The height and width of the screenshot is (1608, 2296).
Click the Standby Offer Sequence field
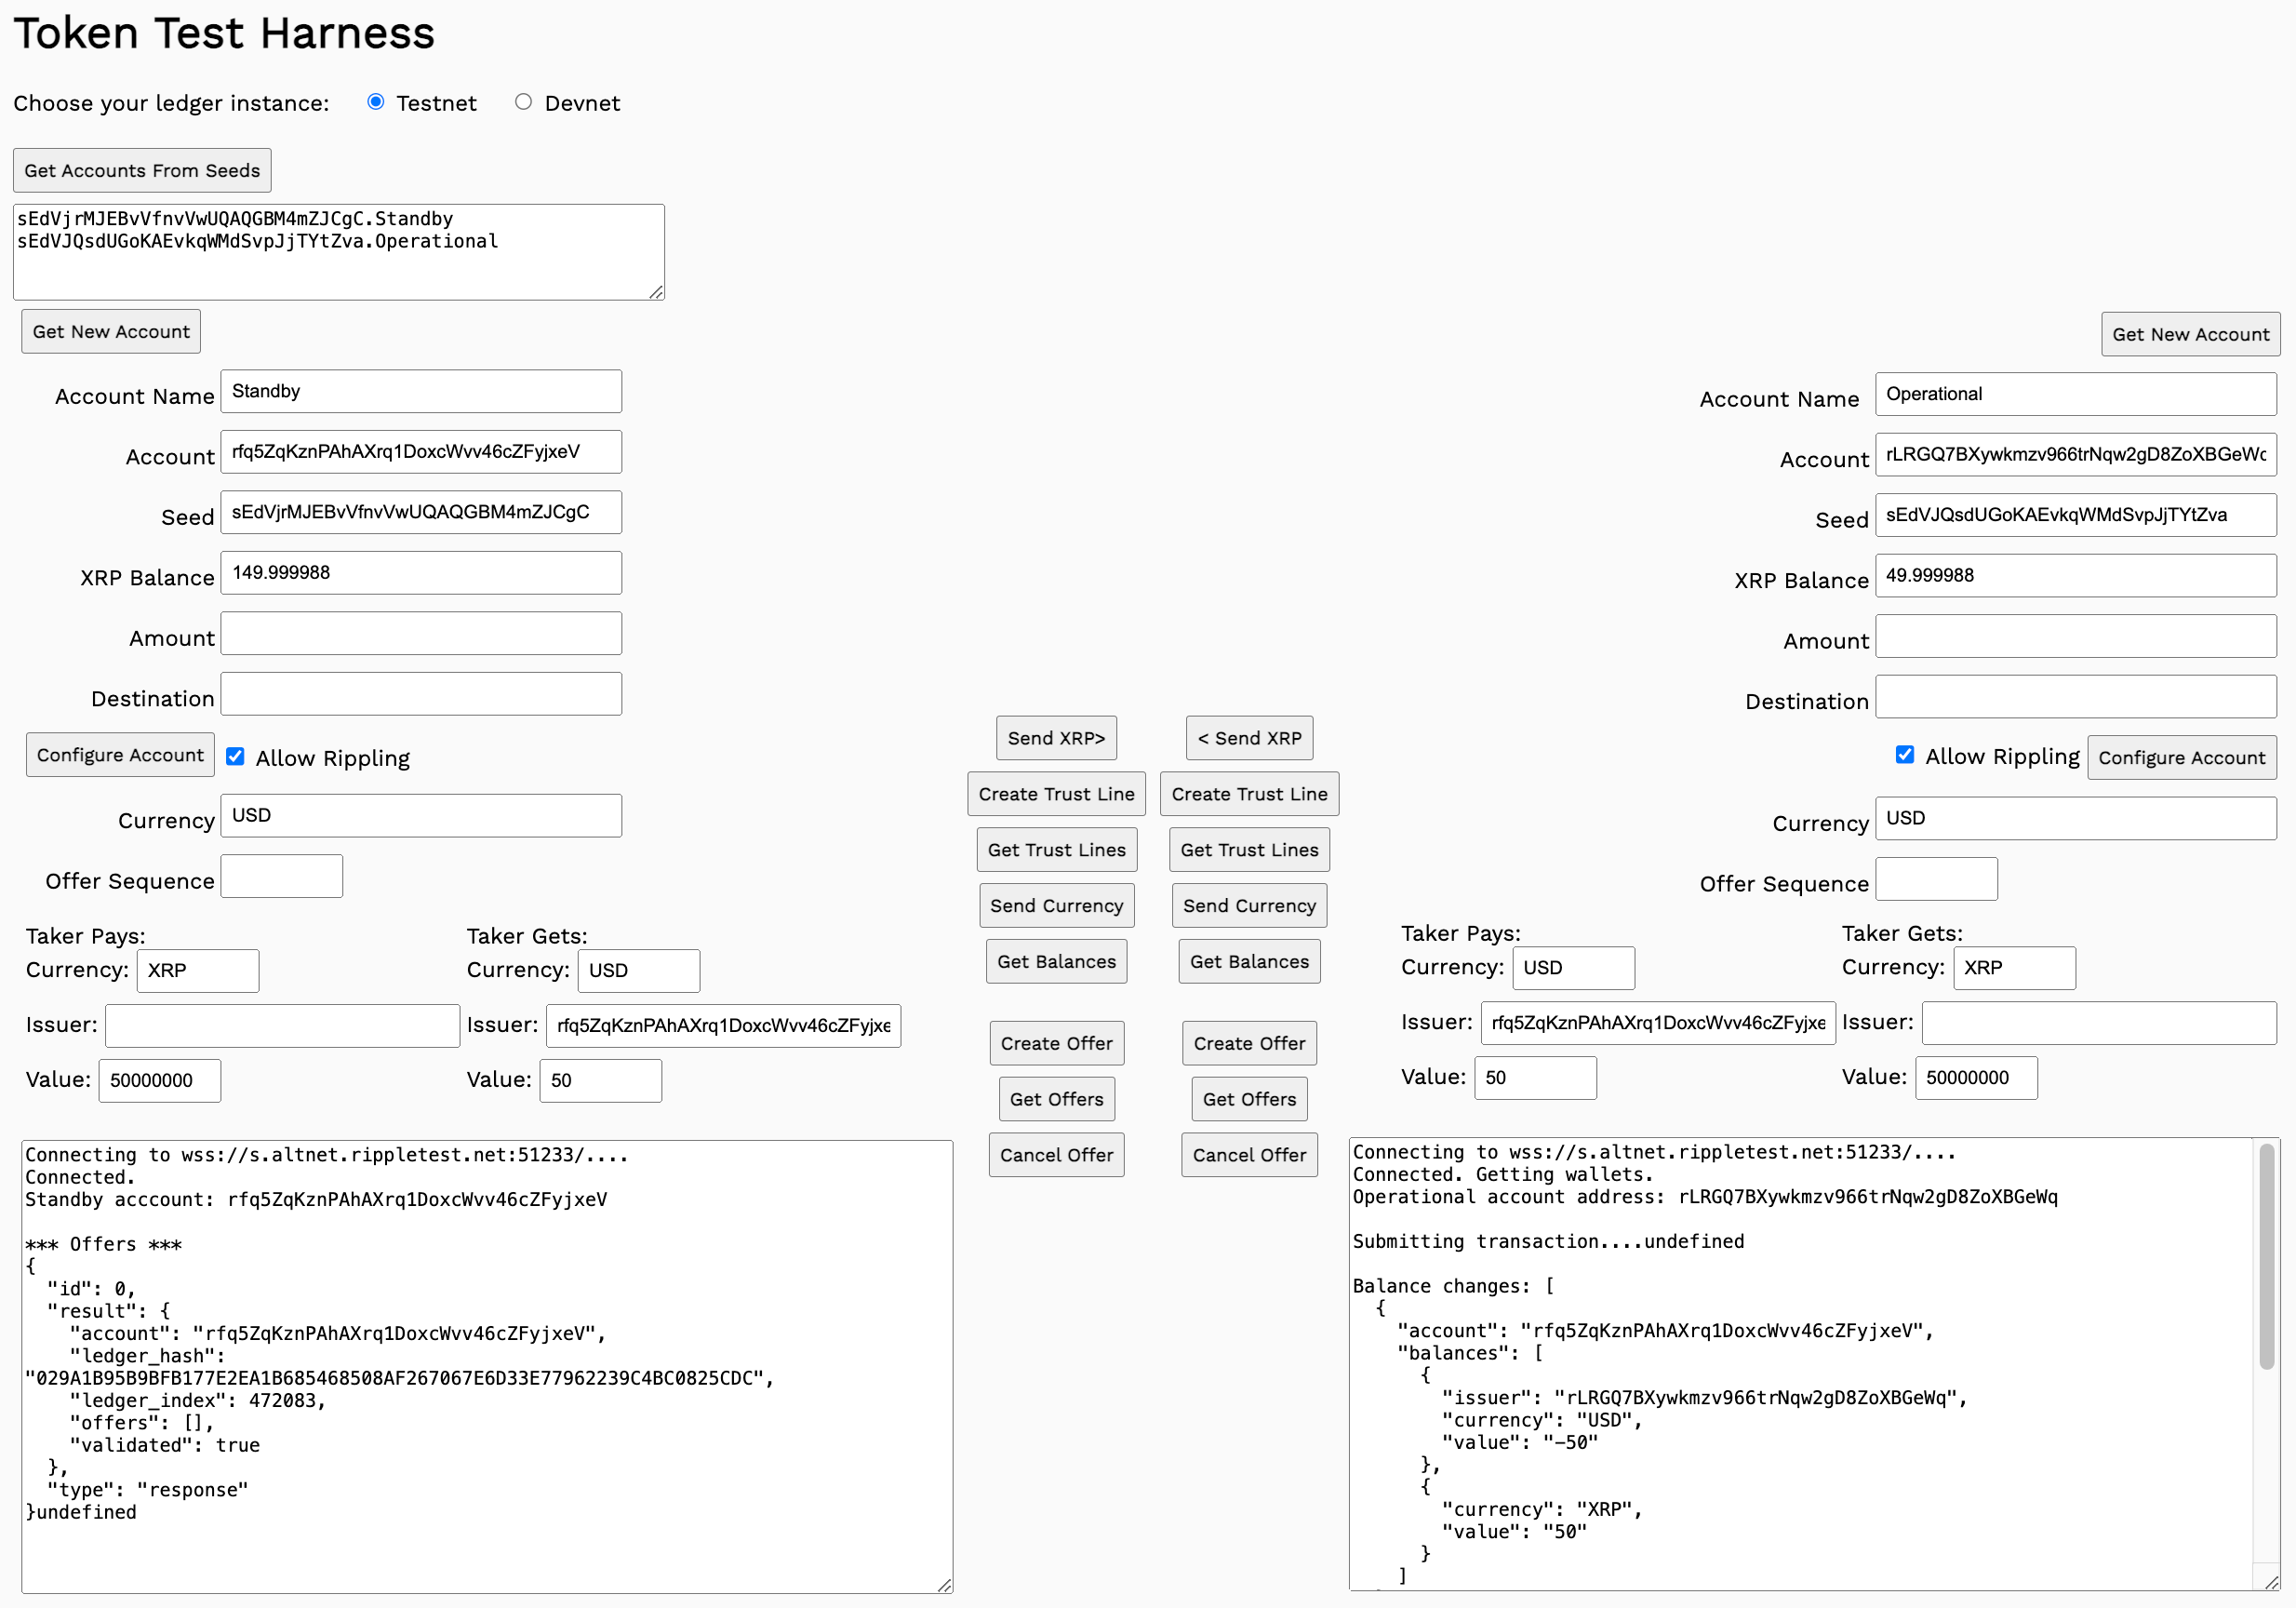point(282,877)
